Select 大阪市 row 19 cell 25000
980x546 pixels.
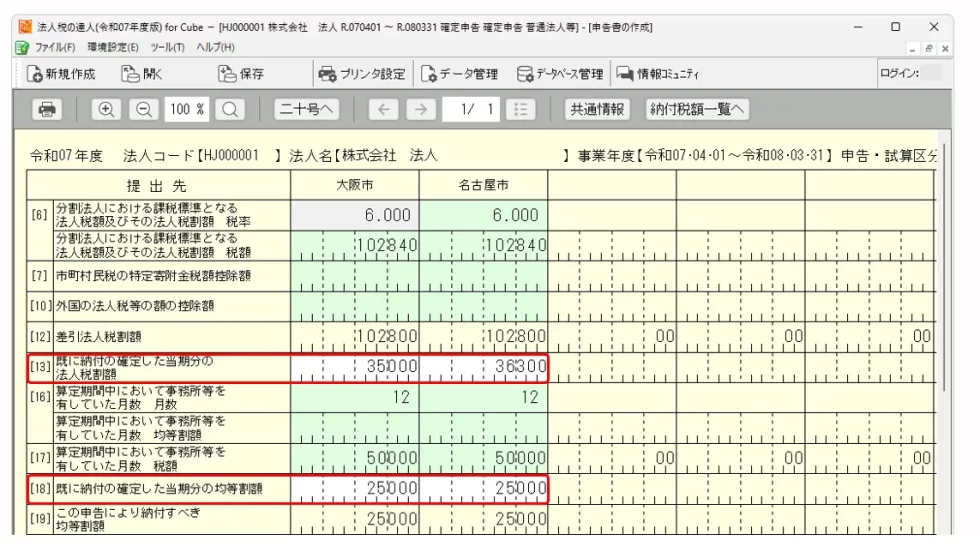354,519
